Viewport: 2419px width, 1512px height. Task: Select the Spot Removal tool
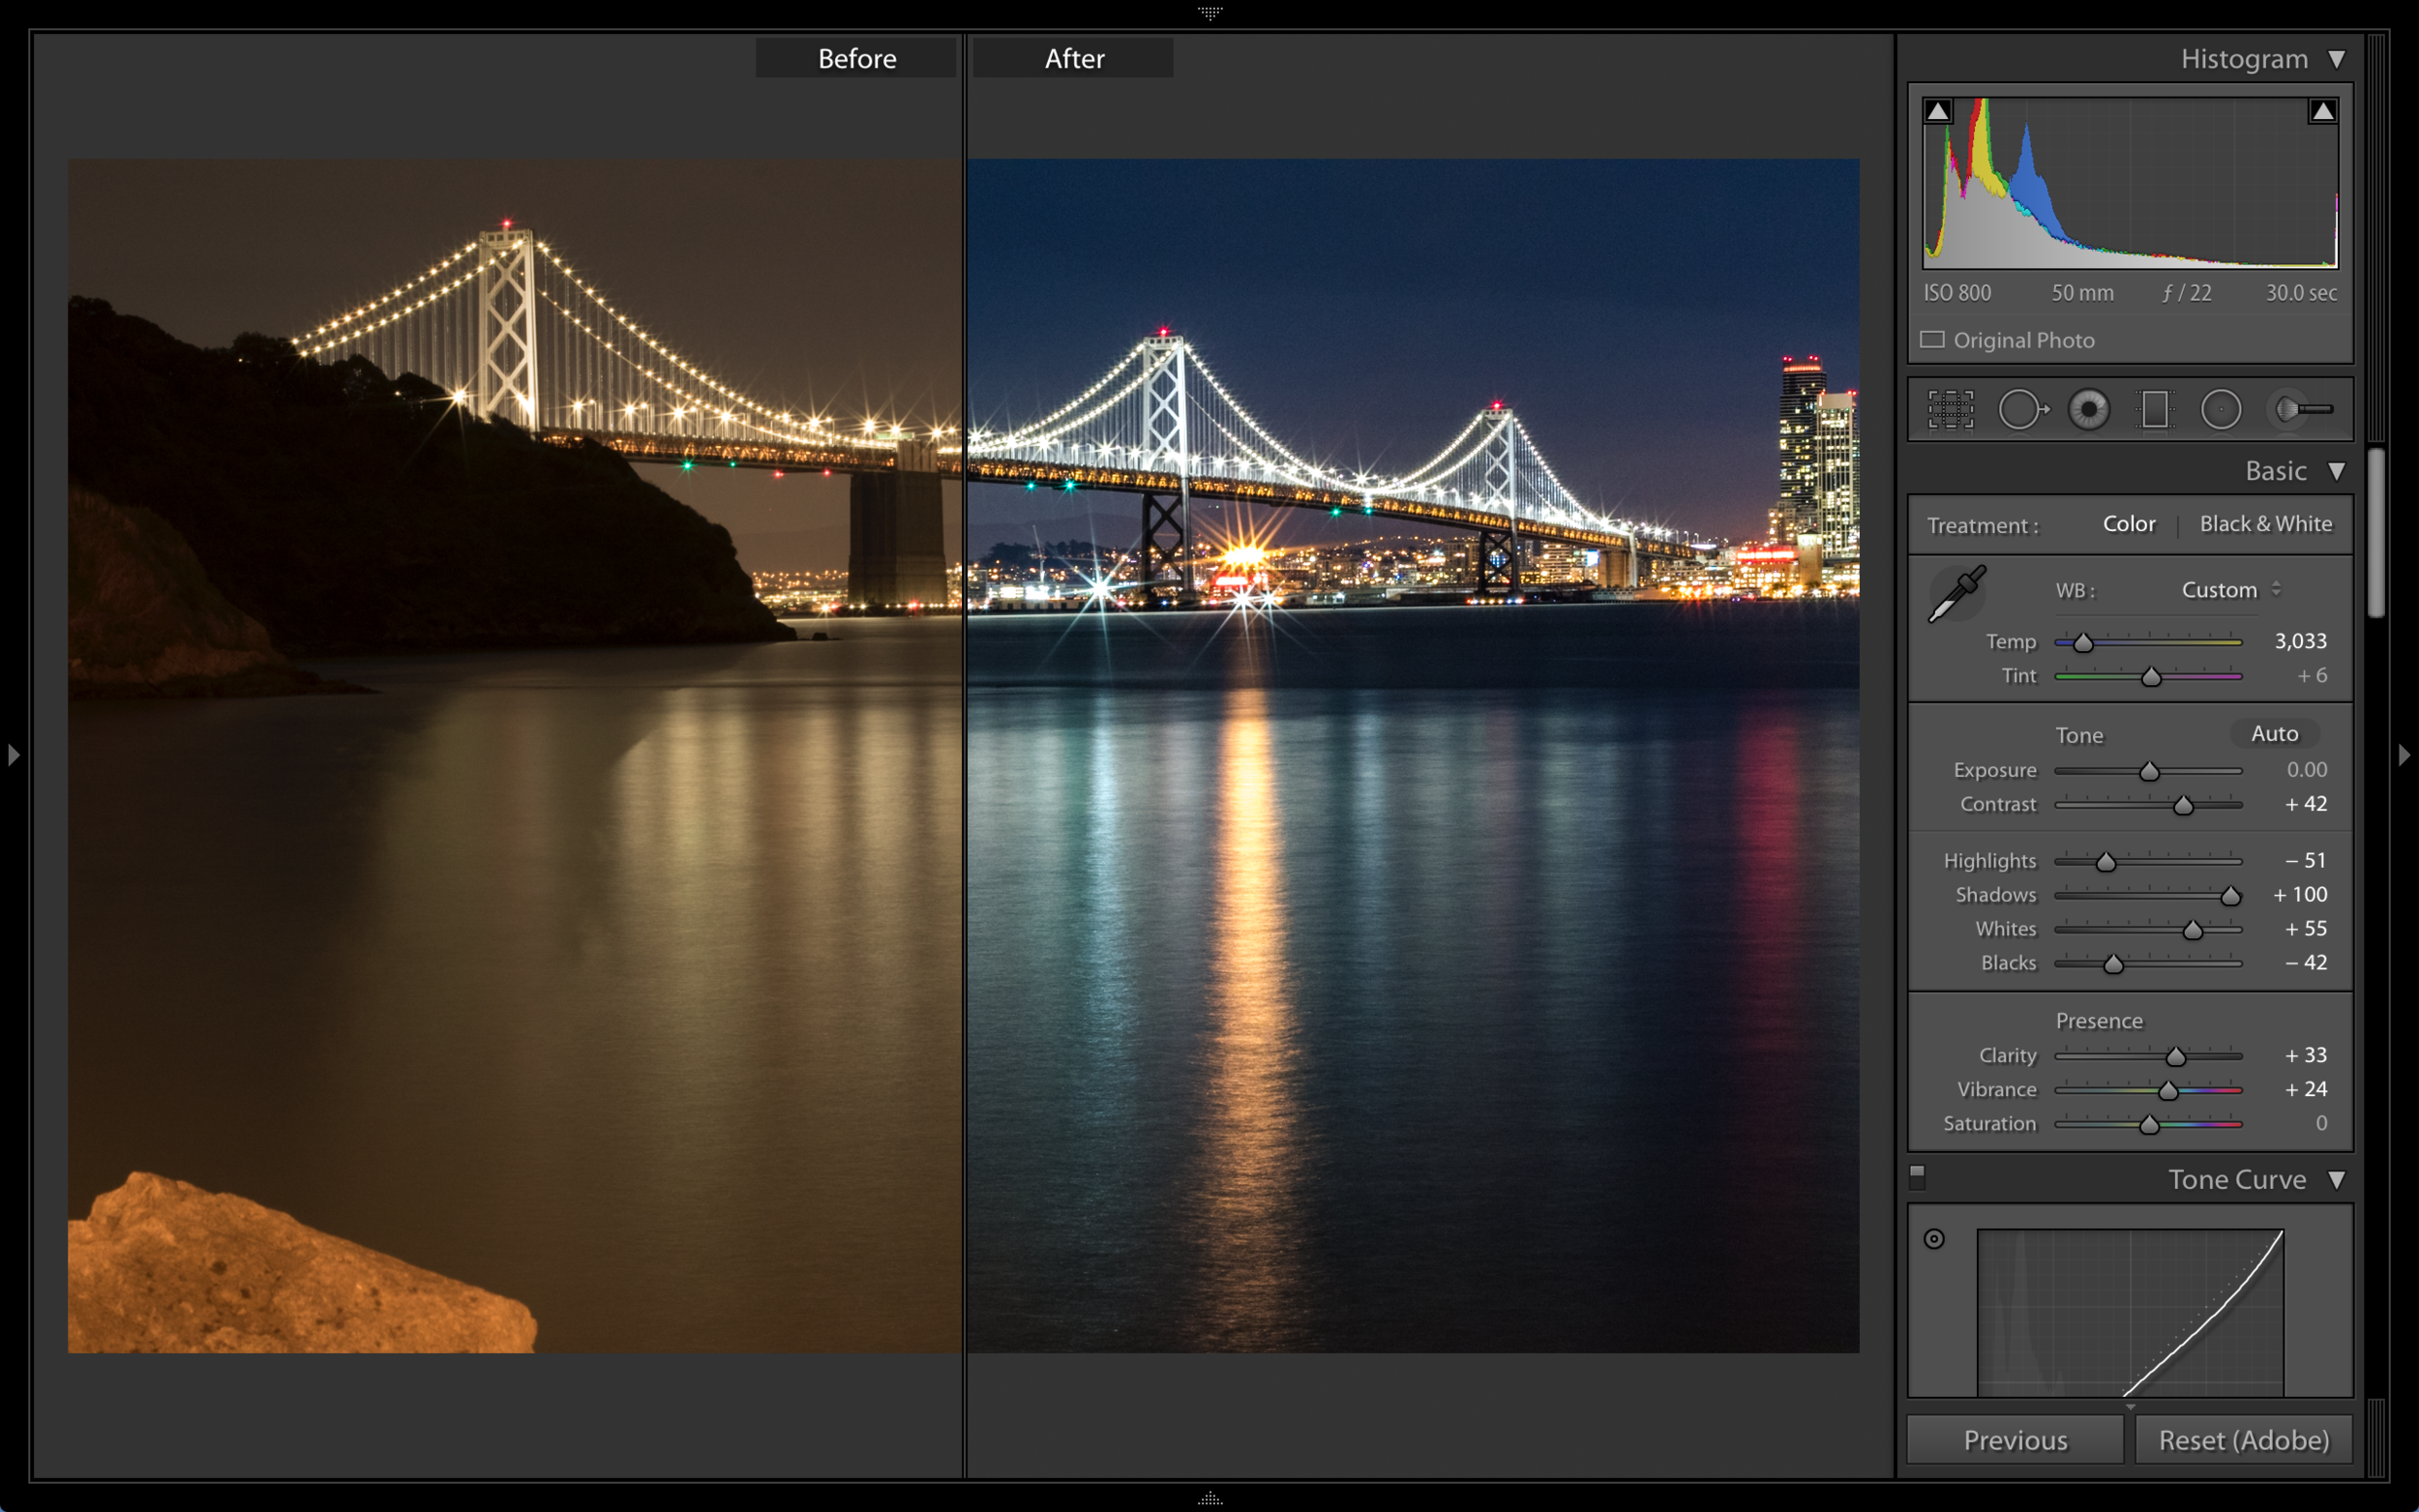tap(2022, 409)
